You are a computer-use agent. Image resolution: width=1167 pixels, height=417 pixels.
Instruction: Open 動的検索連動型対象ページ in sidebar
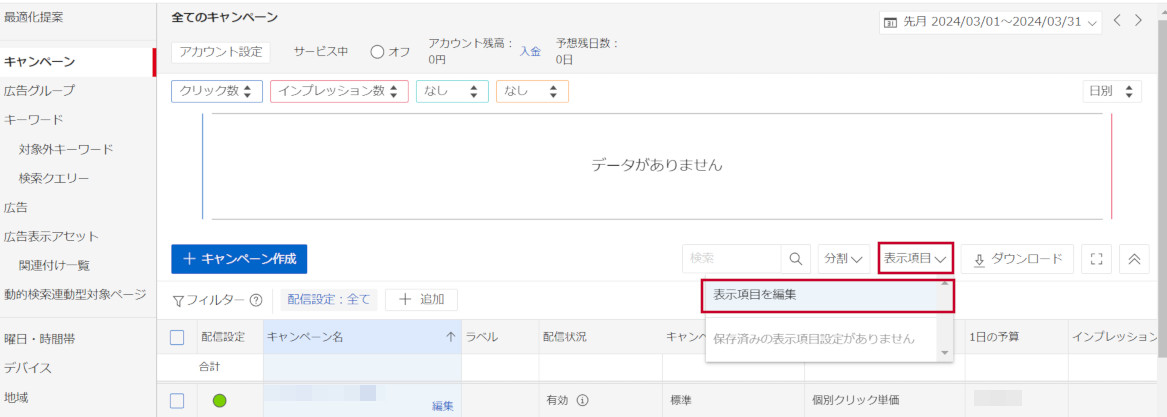75,295
